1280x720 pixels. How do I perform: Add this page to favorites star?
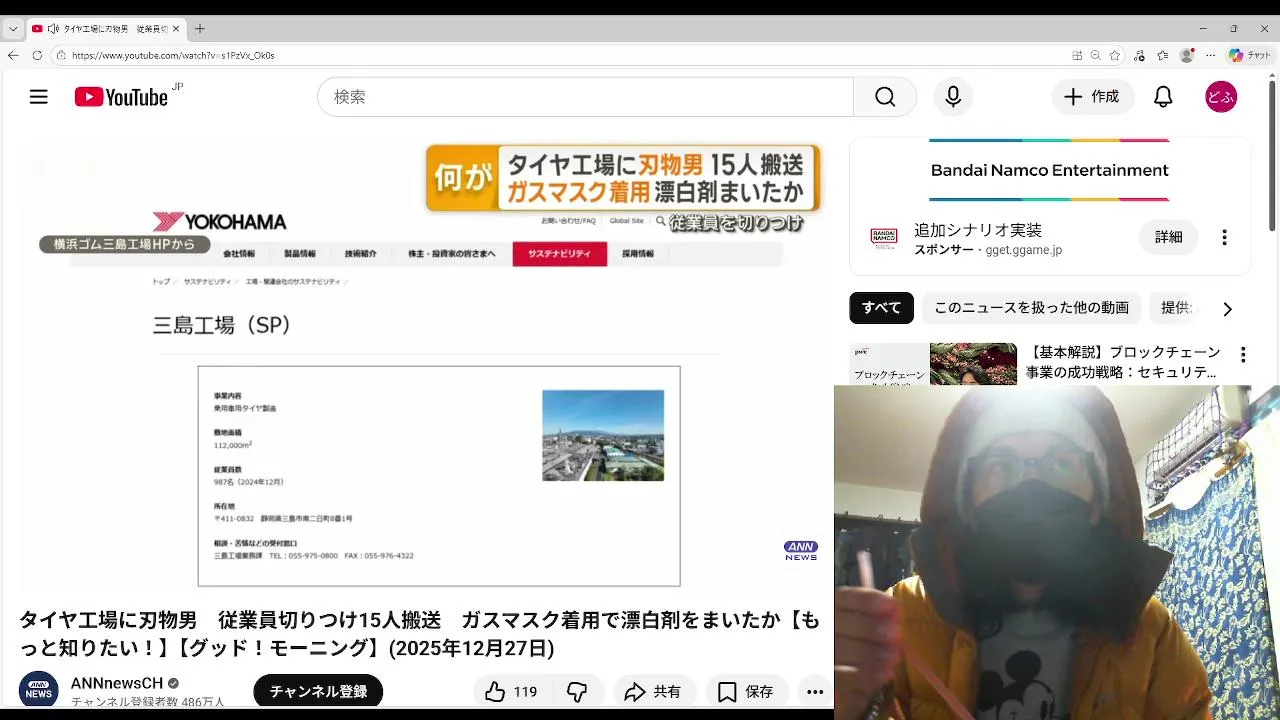(x=1115, y=55)
